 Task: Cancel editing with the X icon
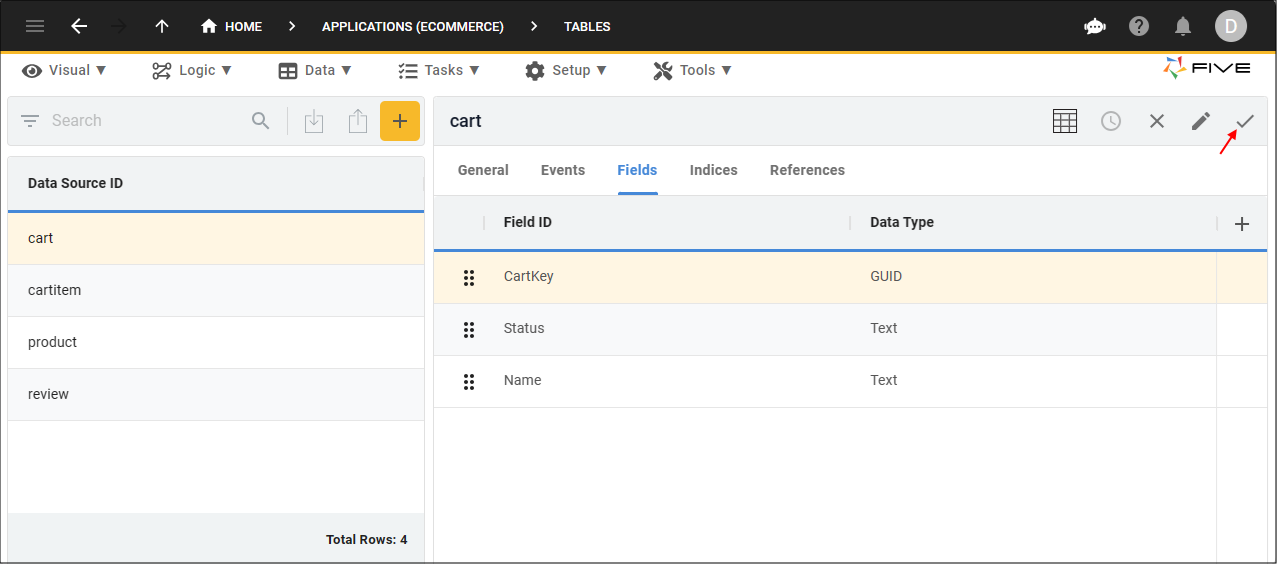1157,121
